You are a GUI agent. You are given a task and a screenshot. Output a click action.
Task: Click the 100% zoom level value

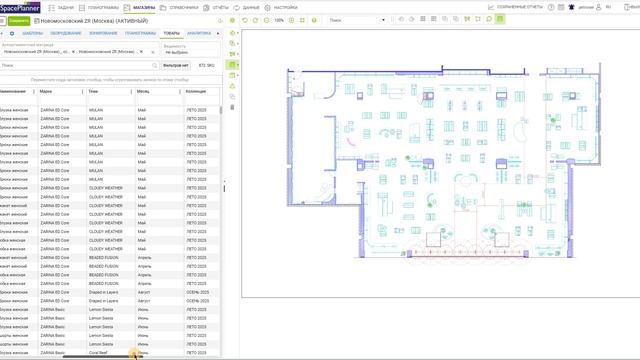[279, 20]
